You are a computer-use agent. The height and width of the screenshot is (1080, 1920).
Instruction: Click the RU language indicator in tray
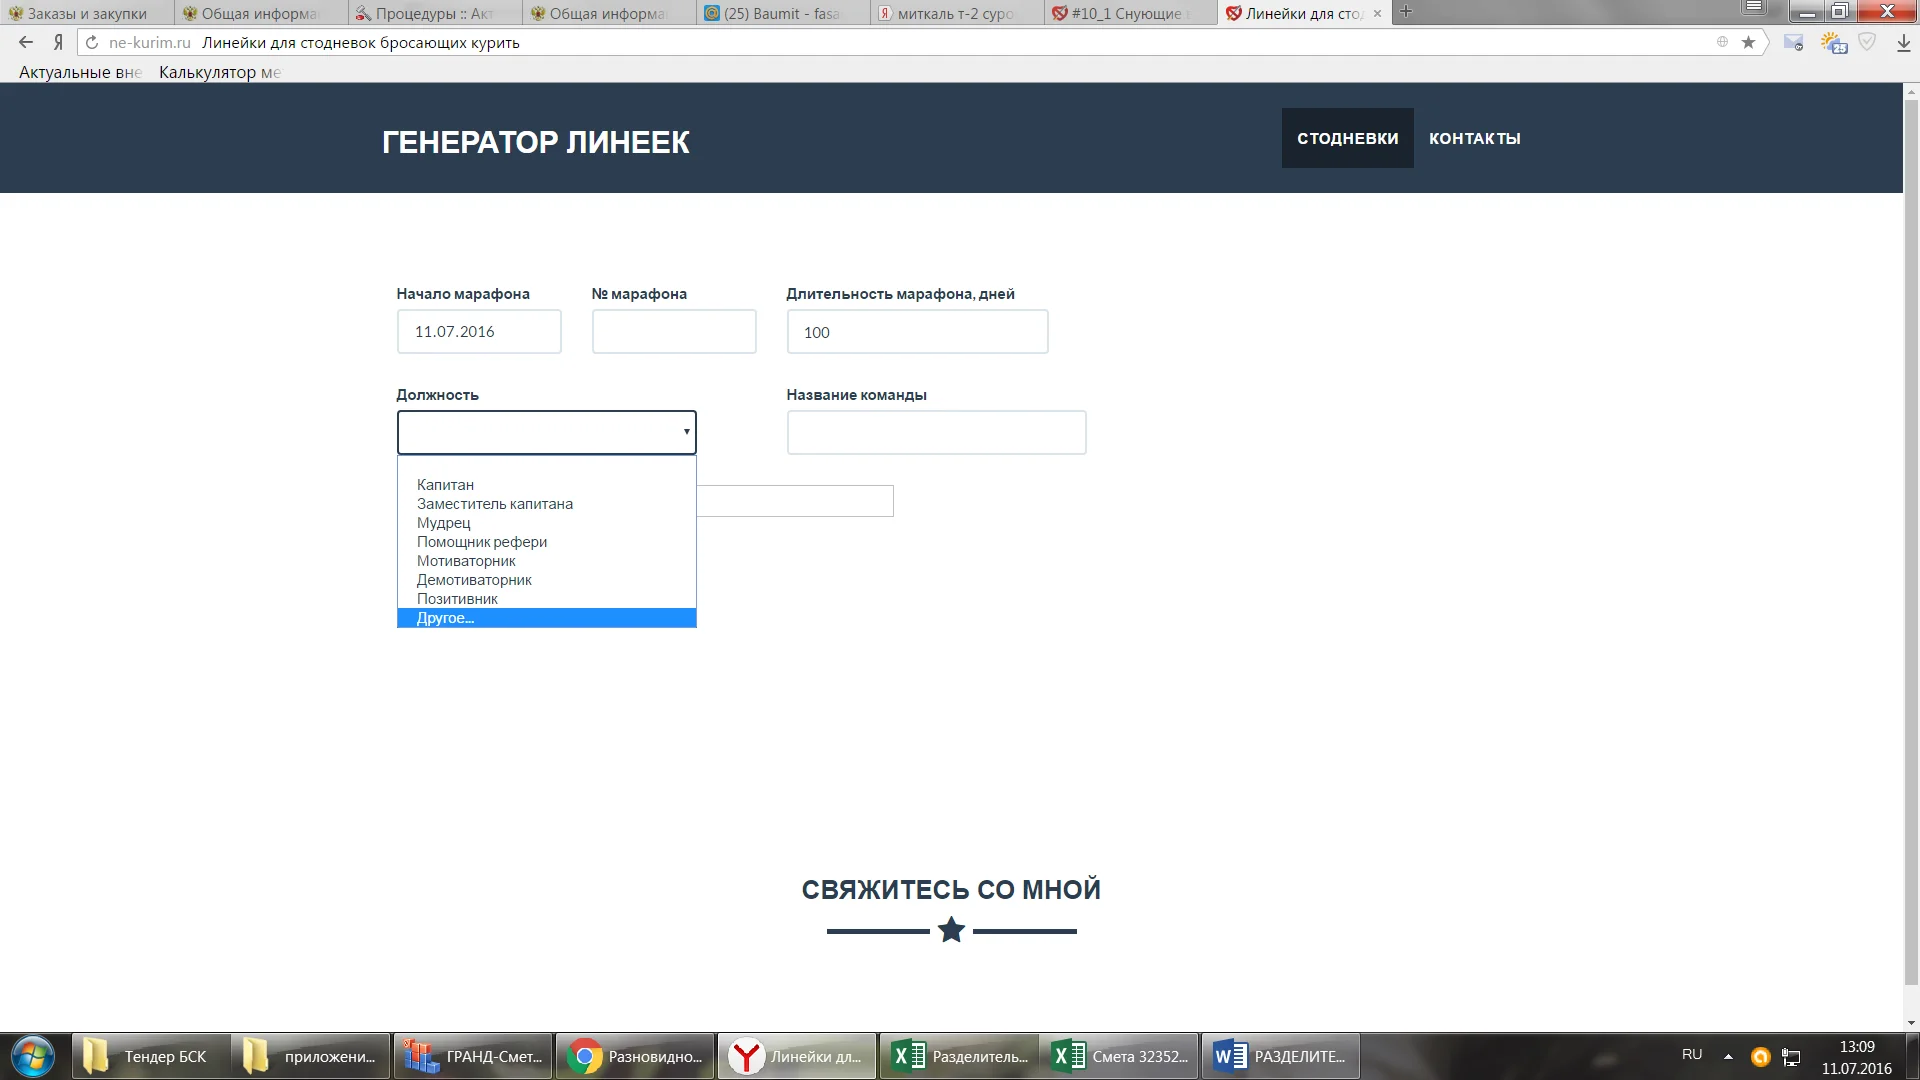tap(1691, 1054)
